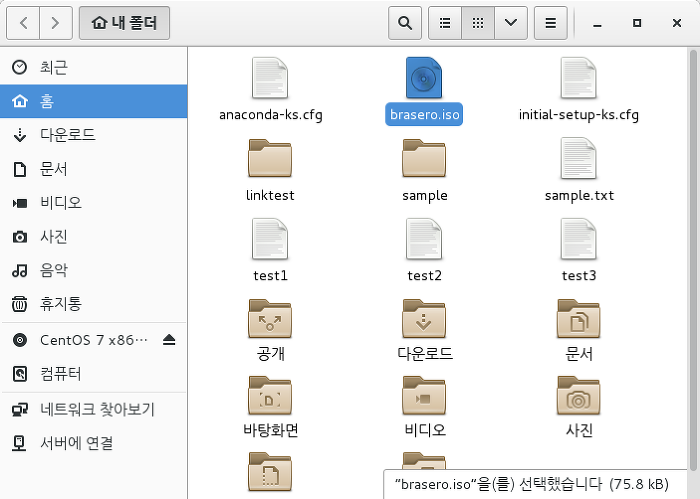Open 네트워크 찾아보기 in the sidebar
The image size is (700, 499).
[94, 409]
